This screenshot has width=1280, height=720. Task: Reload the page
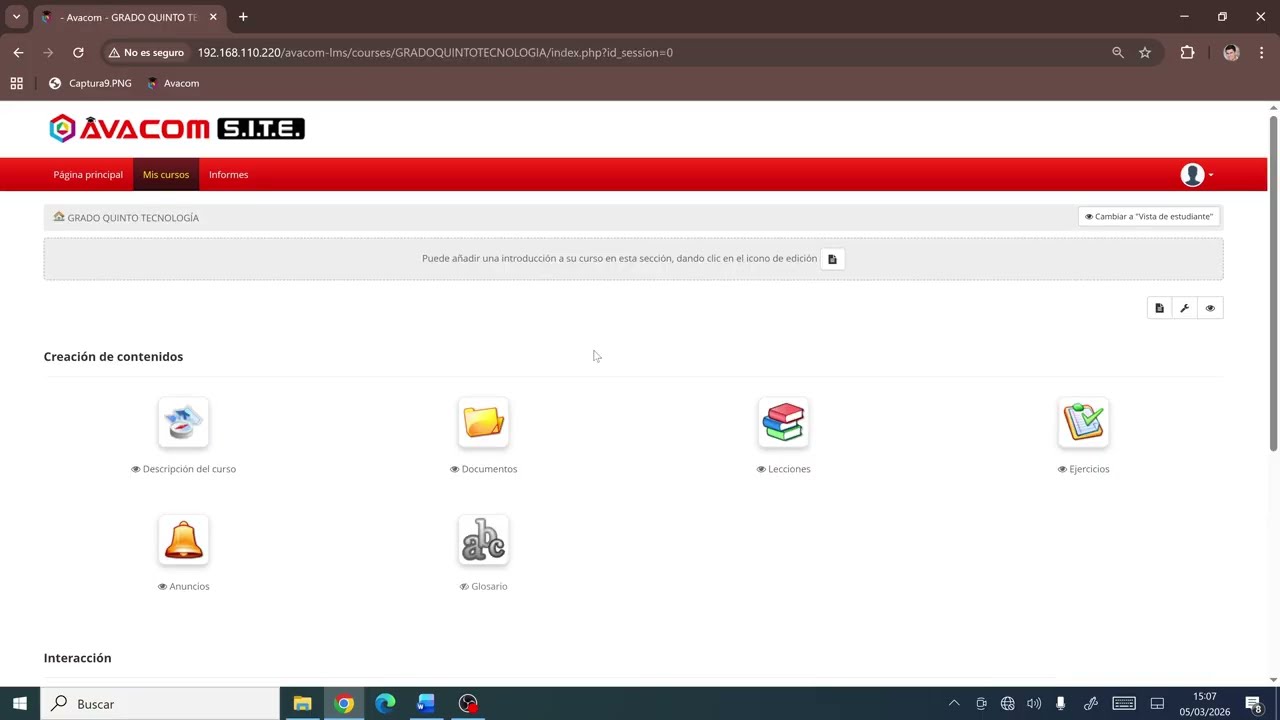[x=78, y=52]
